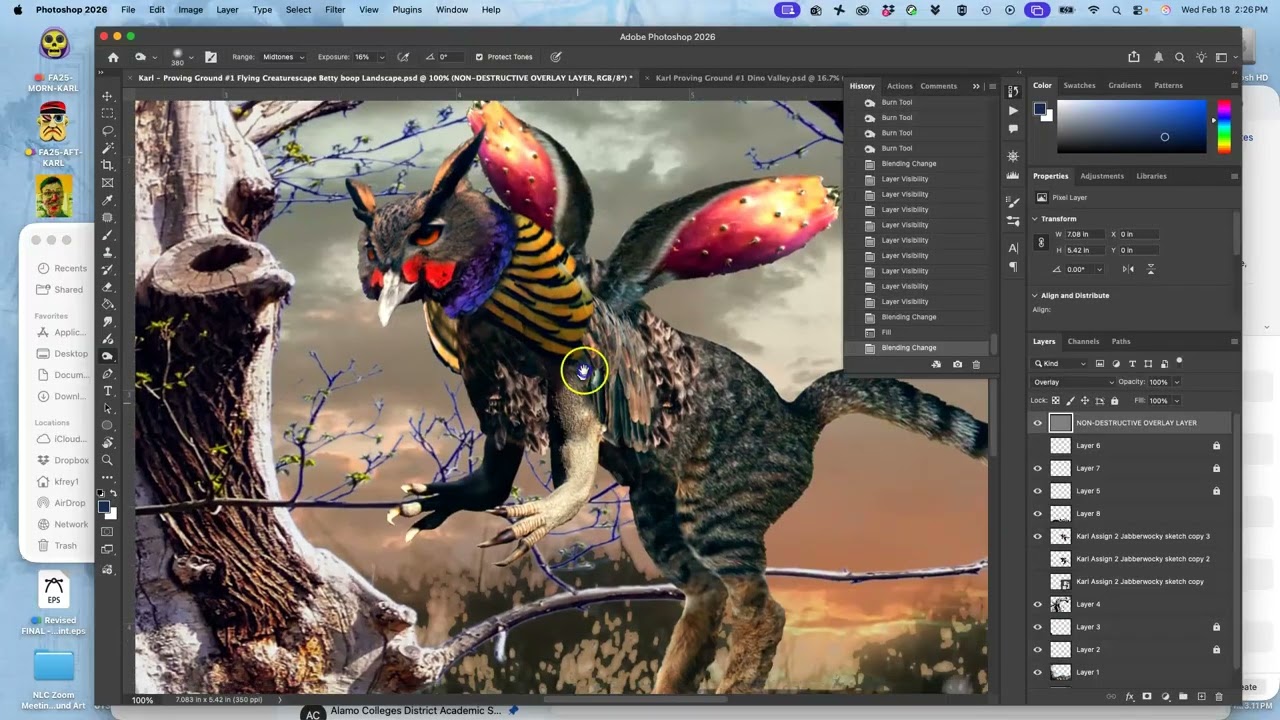Pick color in Color panel gradient field
Screen dimensions: 1280x720
(1132, 127)
